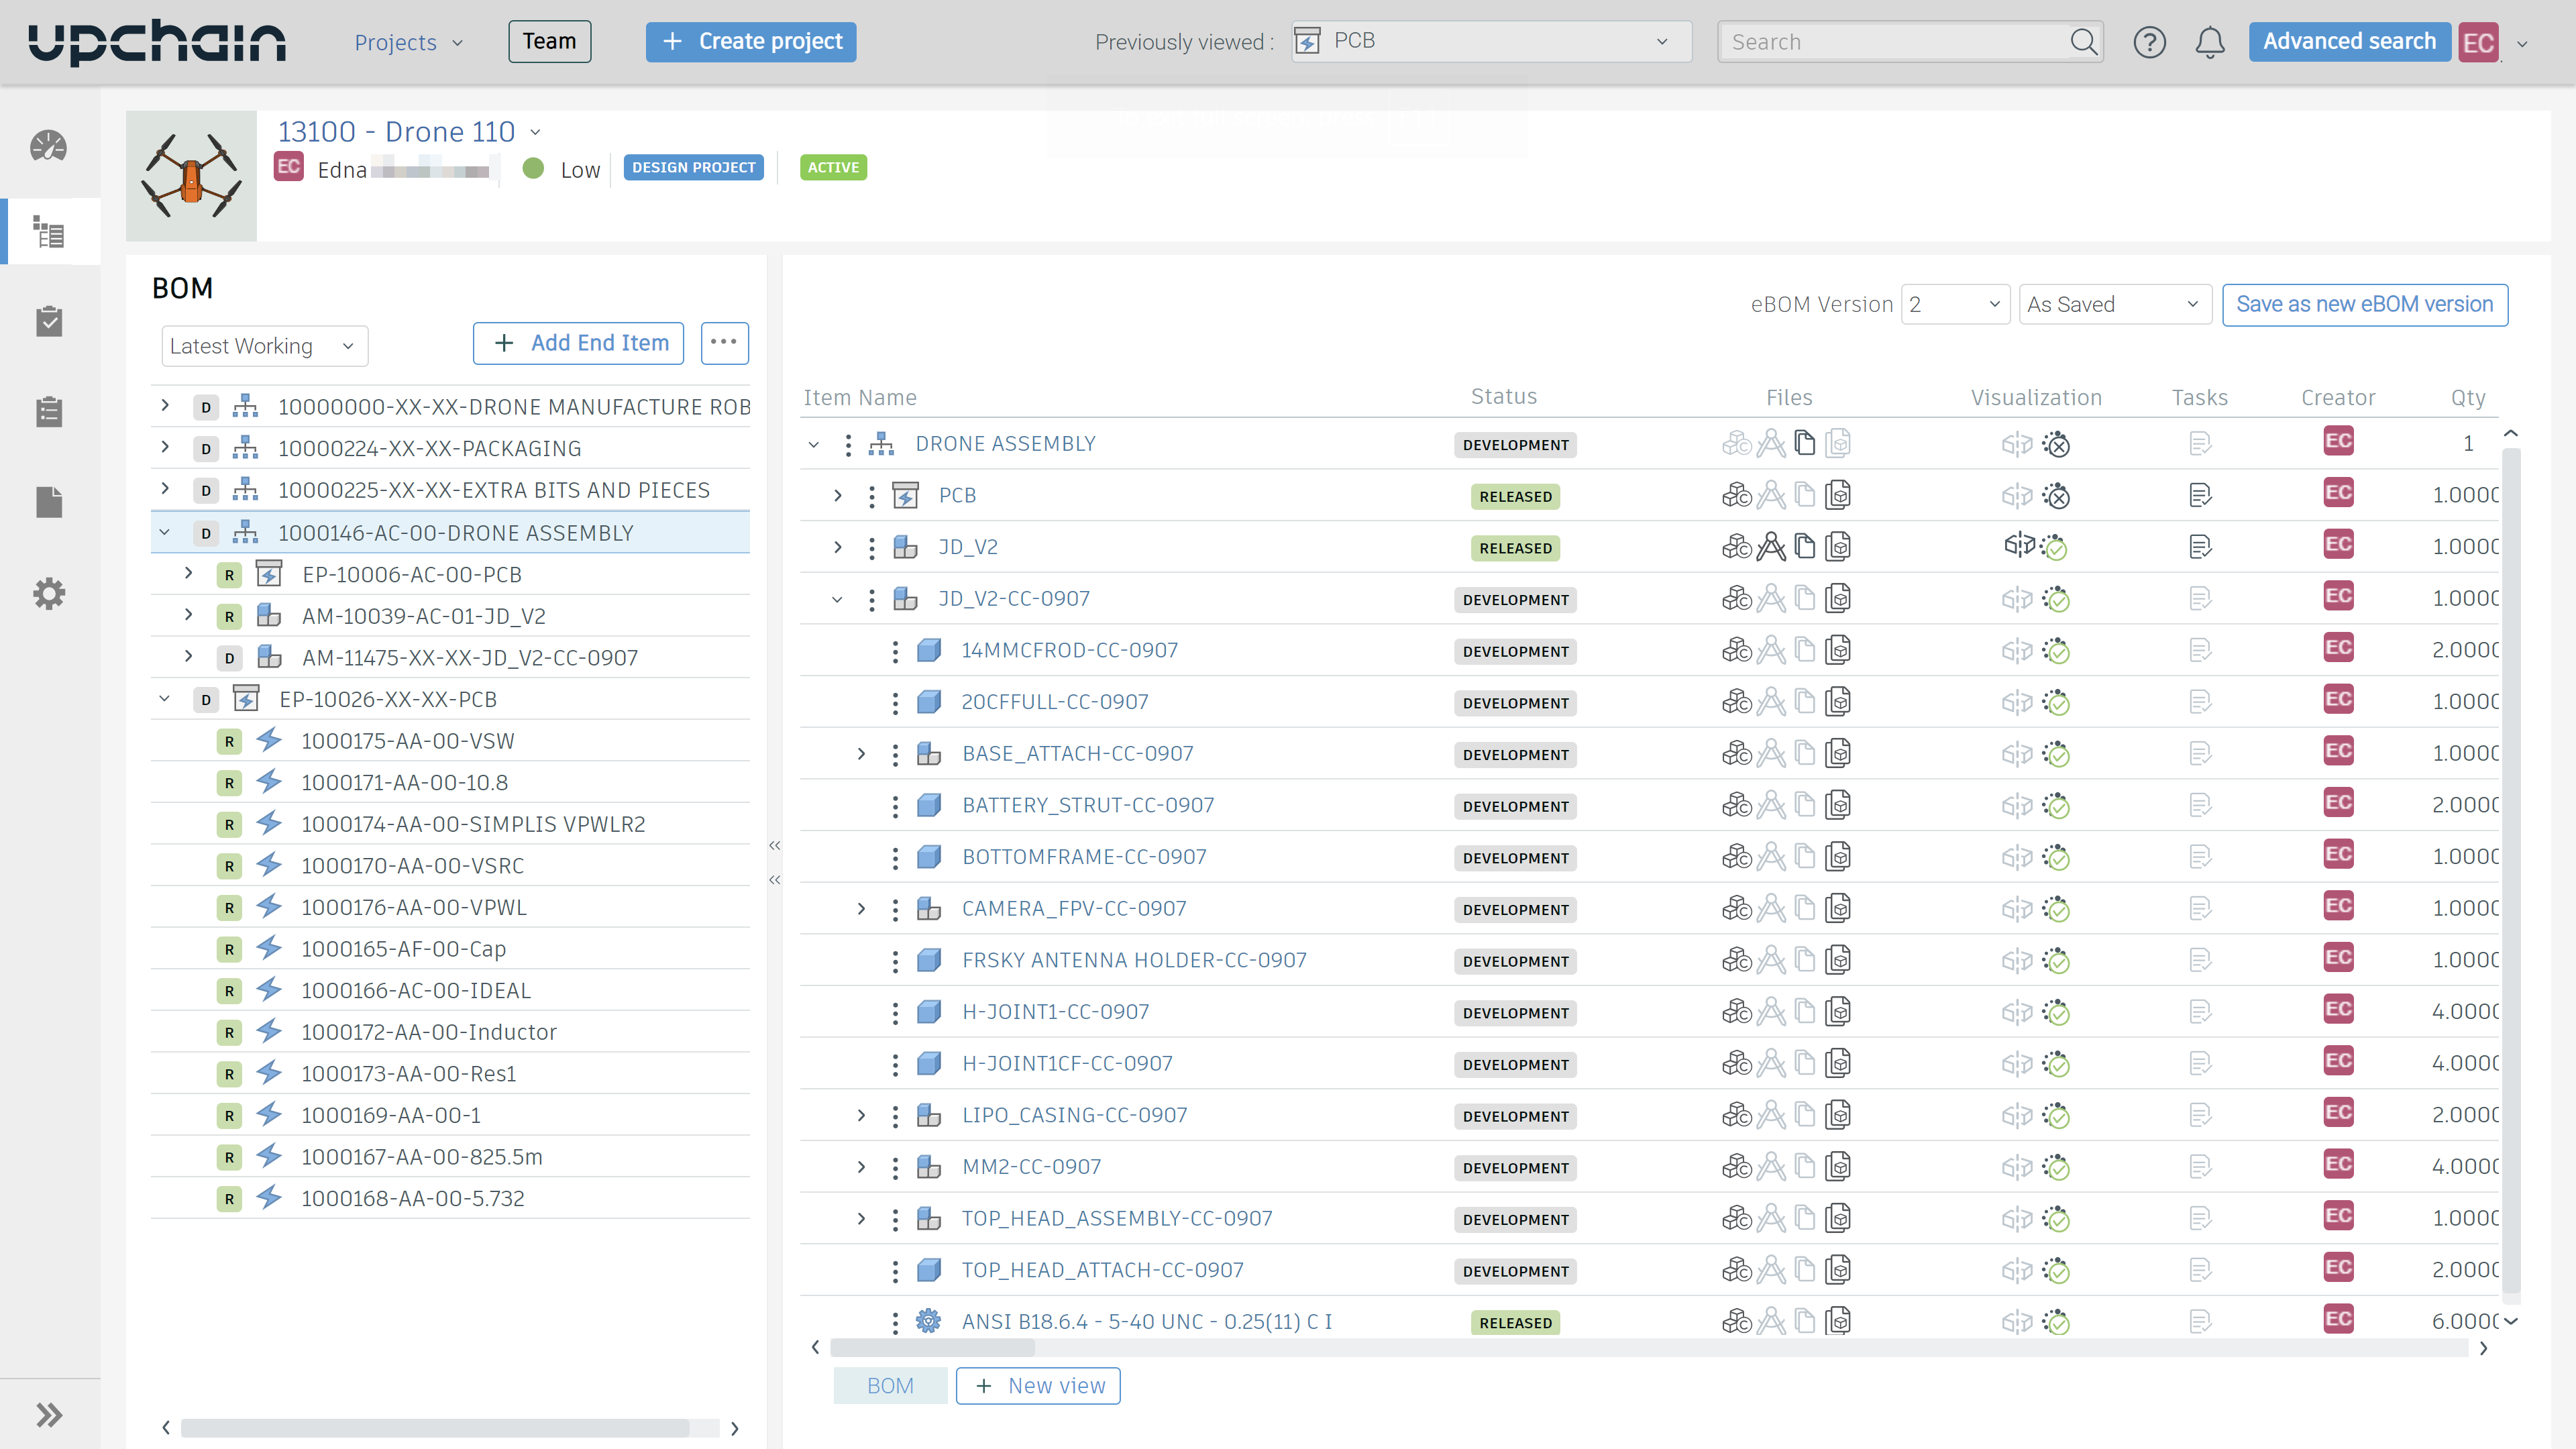Open Advanced search
The height and width of the screenshot is (1449, 2576).
pyautogui.click(x=2349, y=41)
